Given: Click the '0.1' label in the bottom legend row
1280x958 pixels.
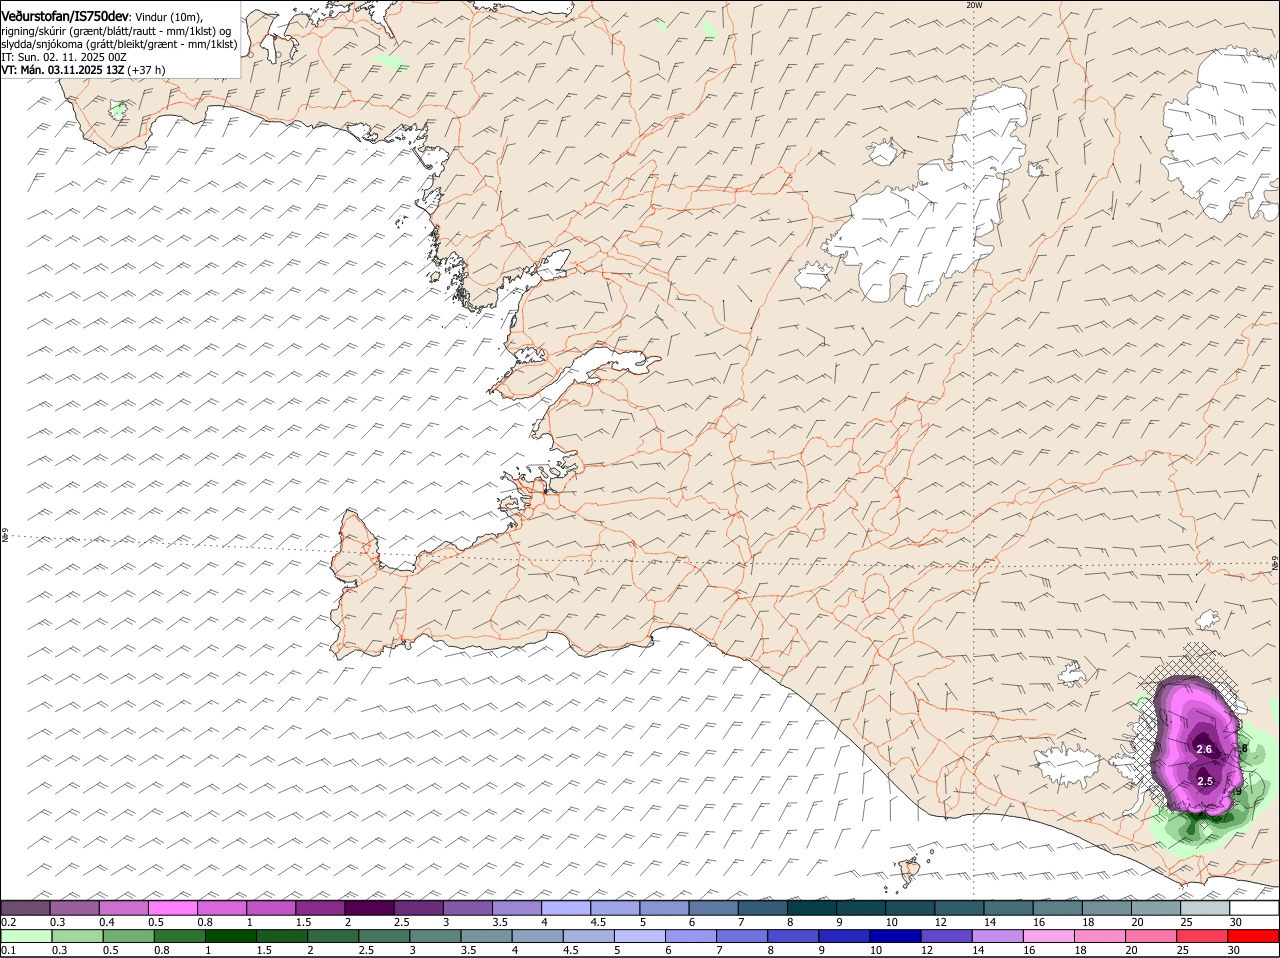Looking at the screenshot, I should tap(9, 949).
